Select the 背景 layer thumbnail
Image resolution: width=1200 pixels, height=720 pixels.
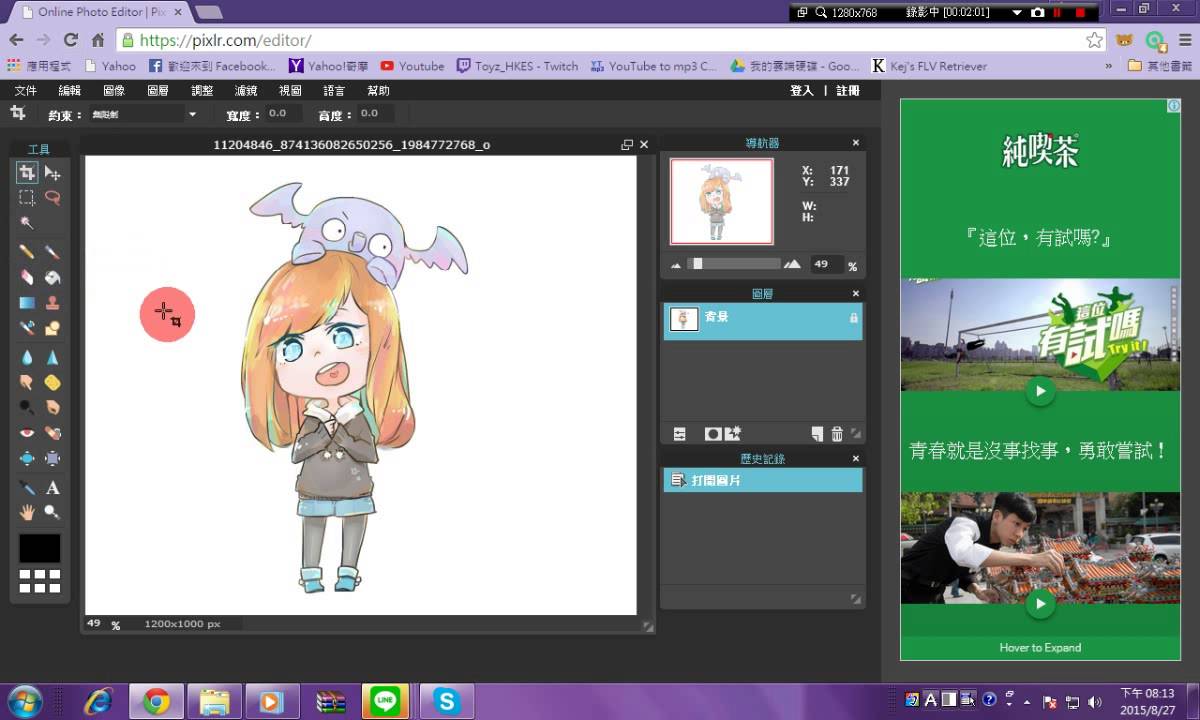tap(684, 319)
